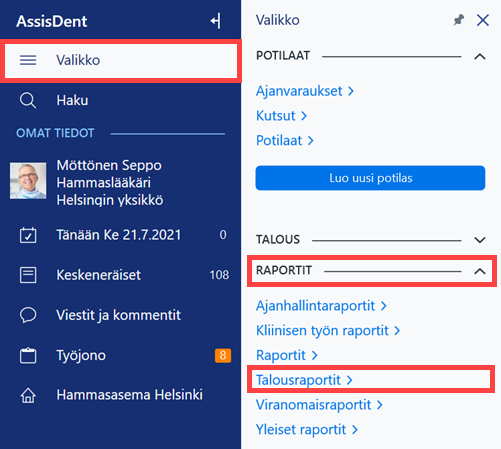Click the orange Työjono badge showing 8
The width and height of the screenshot is (501, 449).
[x=223, y=355]
